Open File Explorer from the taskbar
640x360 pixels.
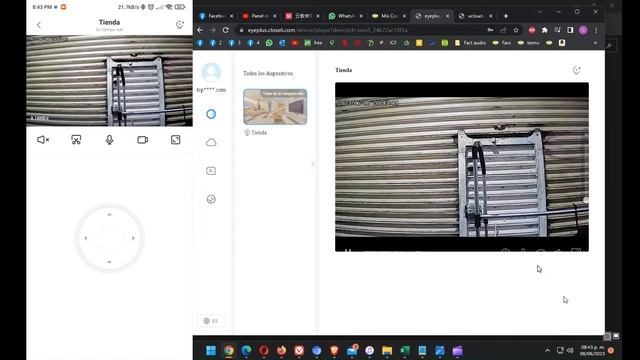[x=387, y=351]
